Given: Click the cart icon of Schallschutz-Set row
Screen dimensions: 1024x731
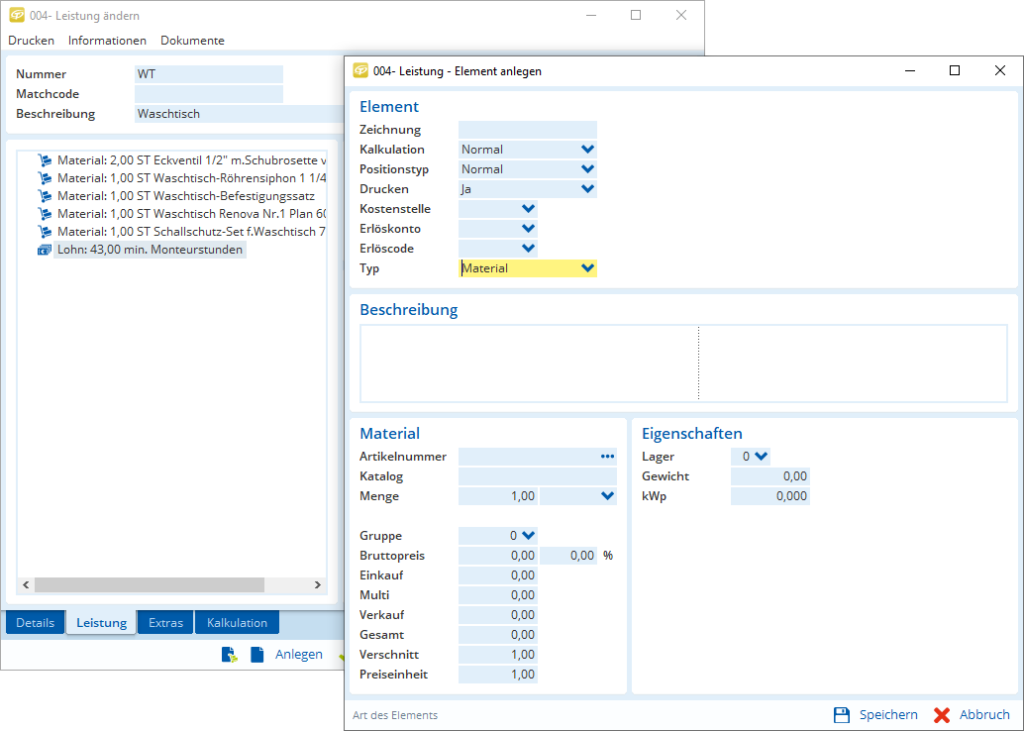Looking at the screenshot, I should (44, 232).
